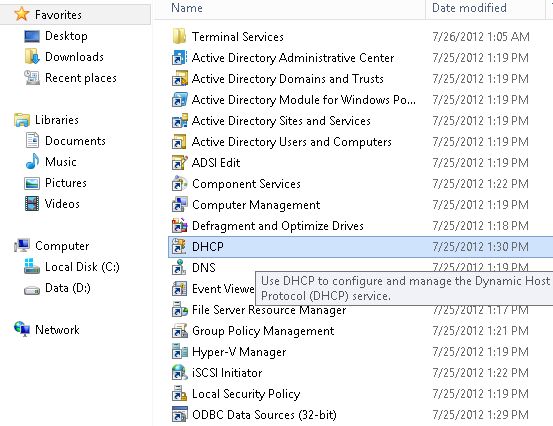This screenshot has height=426, width=553.
Task: Click the Recent places icon
Action: coord(32,78)
